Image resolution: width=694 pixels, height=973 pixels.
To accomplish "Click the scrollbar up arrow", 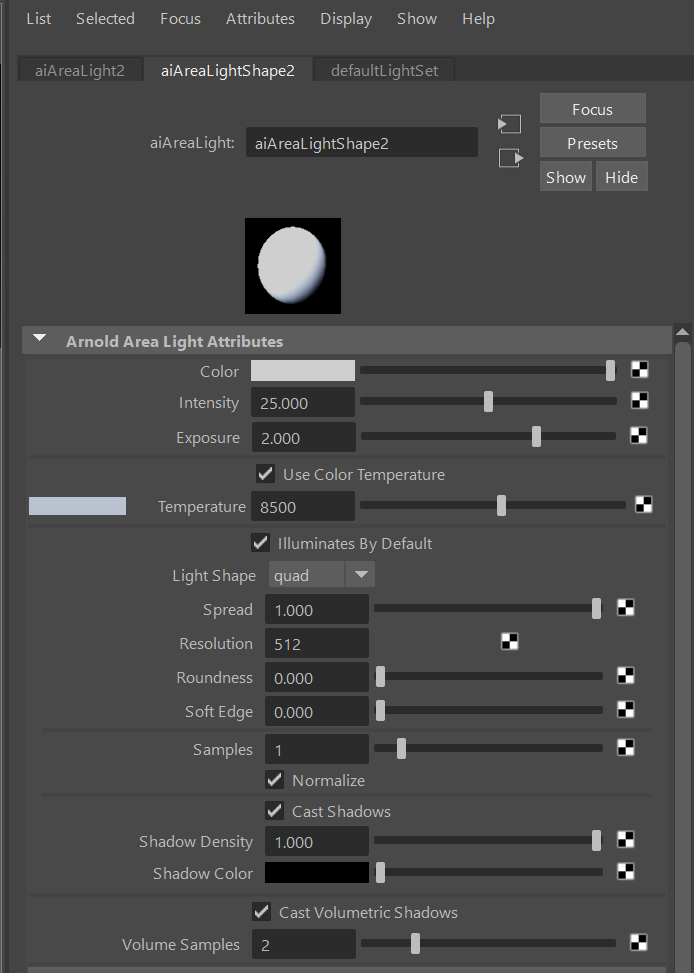I will 683,332.
